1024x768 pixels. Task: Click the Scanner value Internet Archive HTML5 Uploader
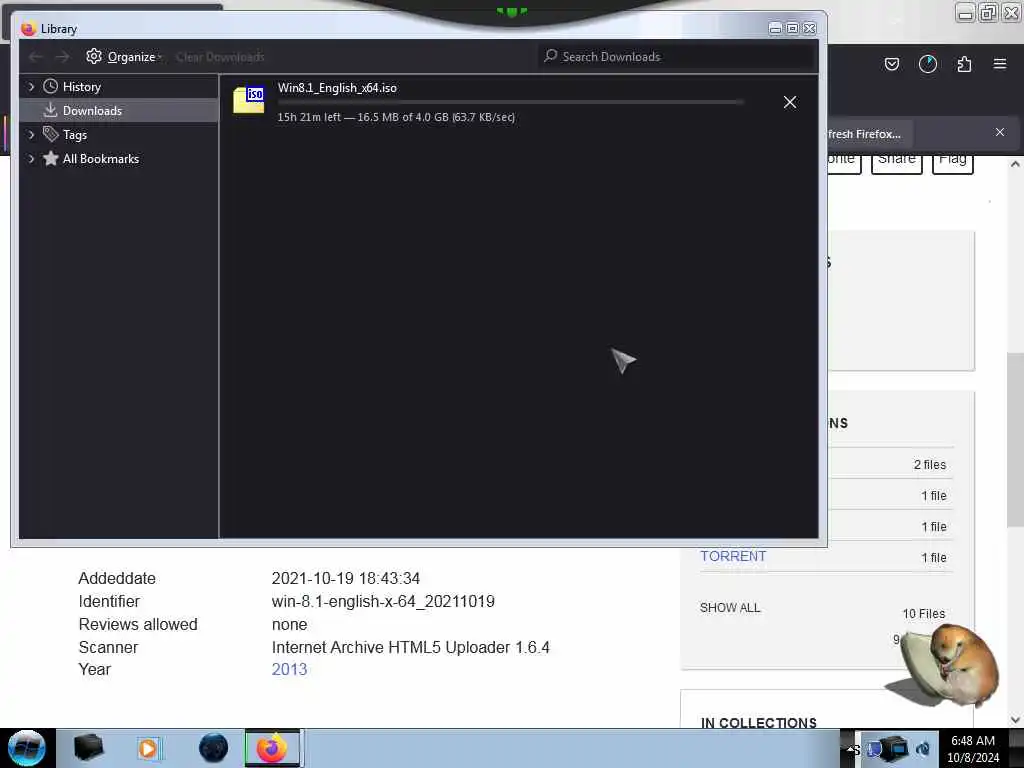(410, 647)
